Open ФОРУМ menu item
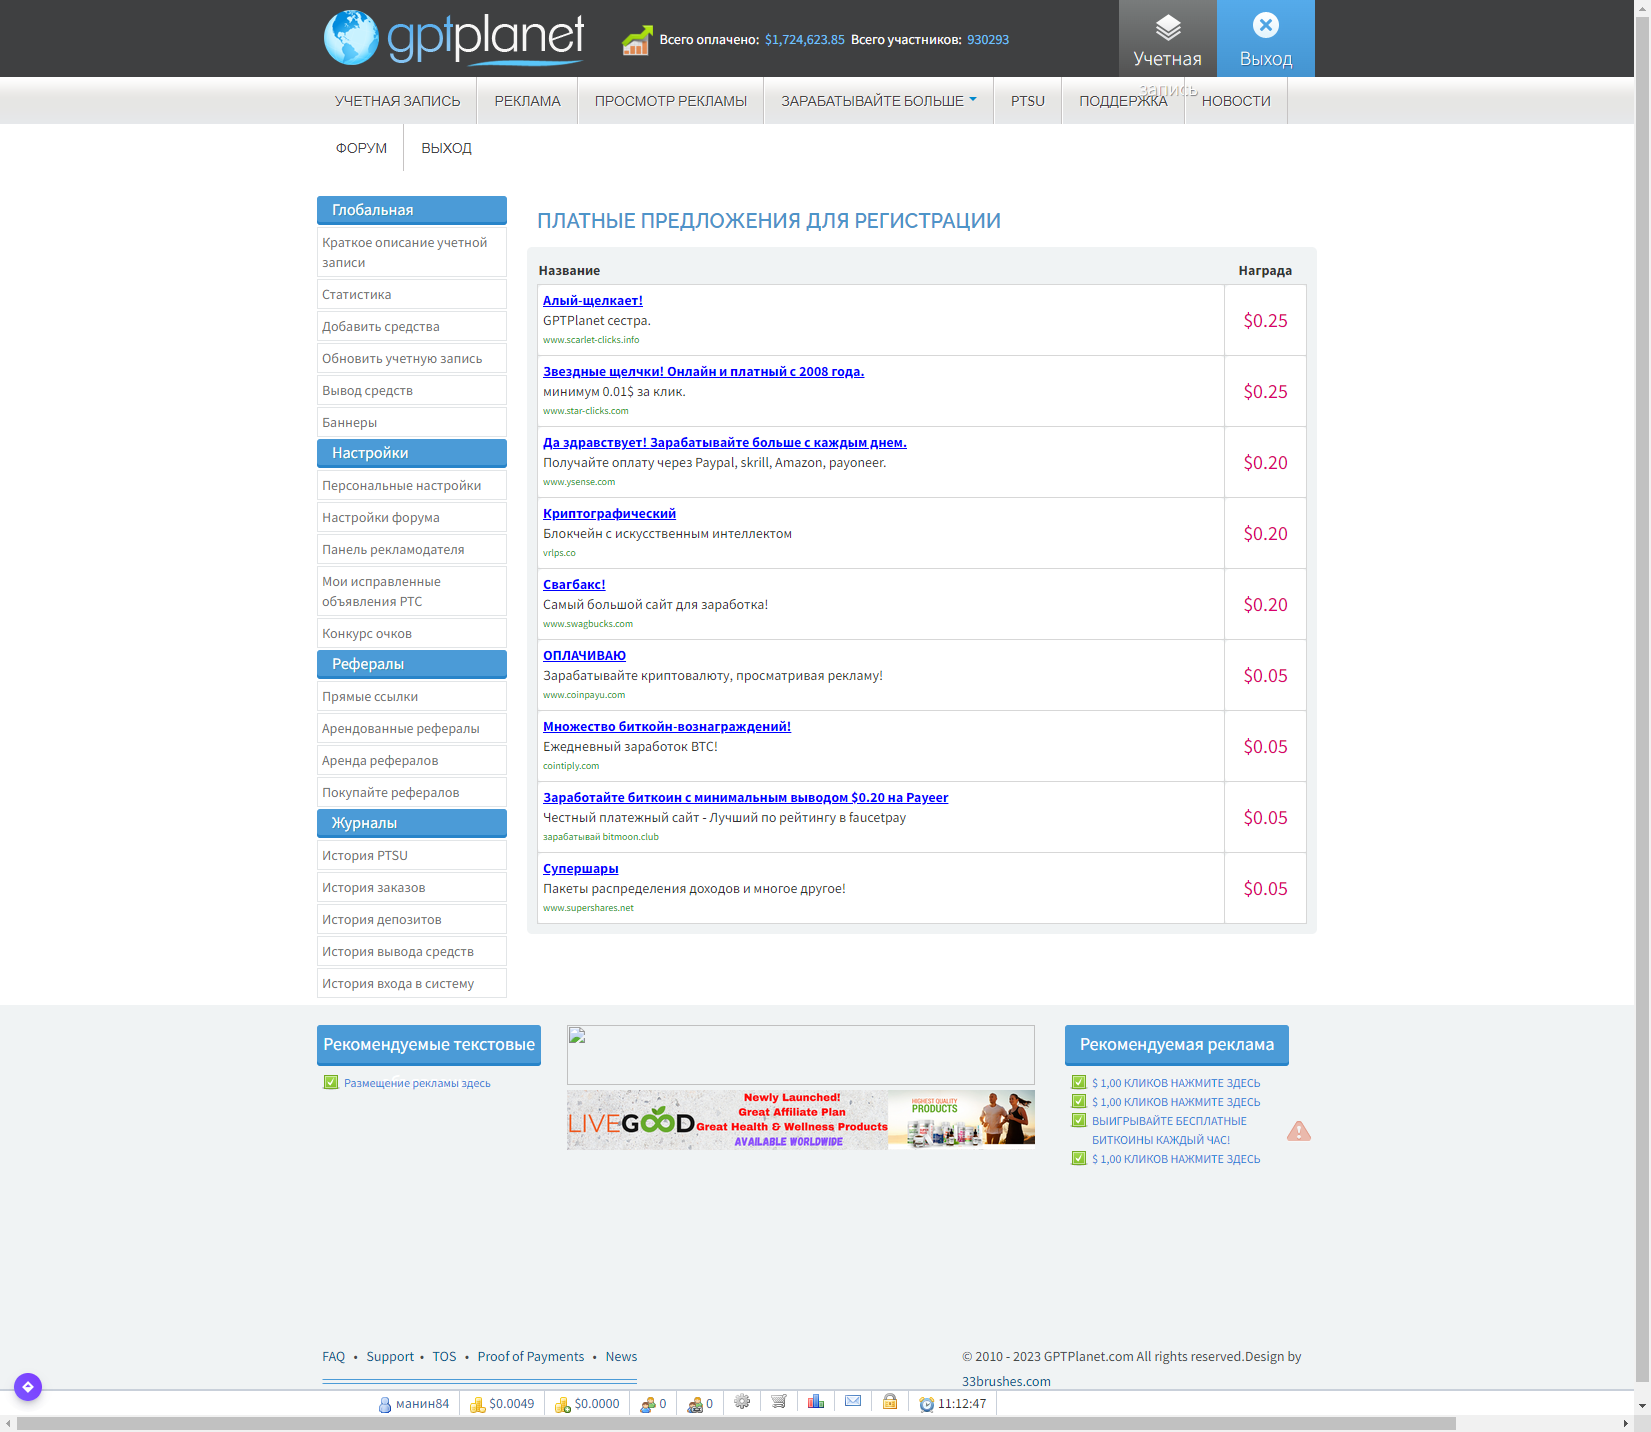Image resolution: width=1651 pixels, height=1432 pixels. point(361,148)
